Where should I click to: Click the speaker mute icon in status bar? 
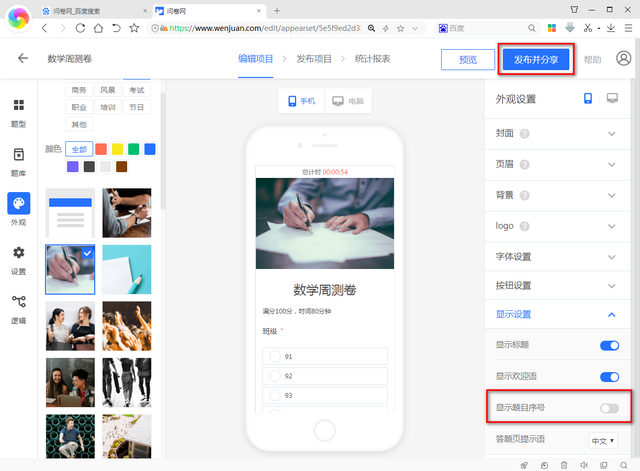point(584,465)
